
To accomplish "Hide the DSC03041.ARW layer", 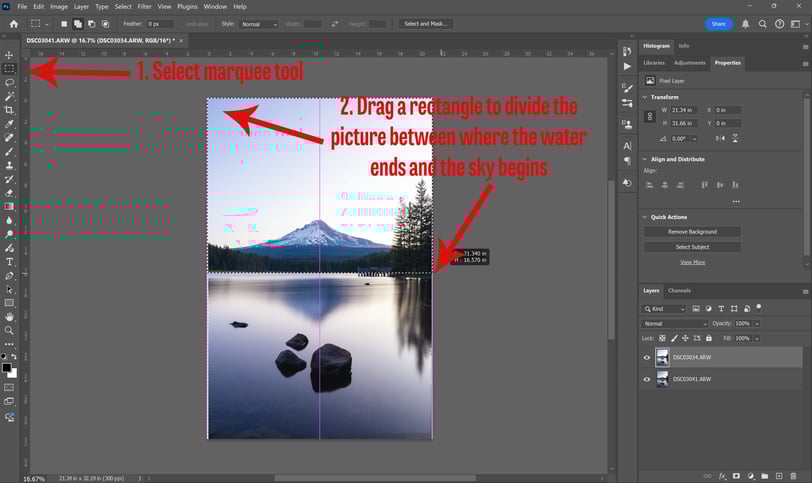I will pos(647,379).
